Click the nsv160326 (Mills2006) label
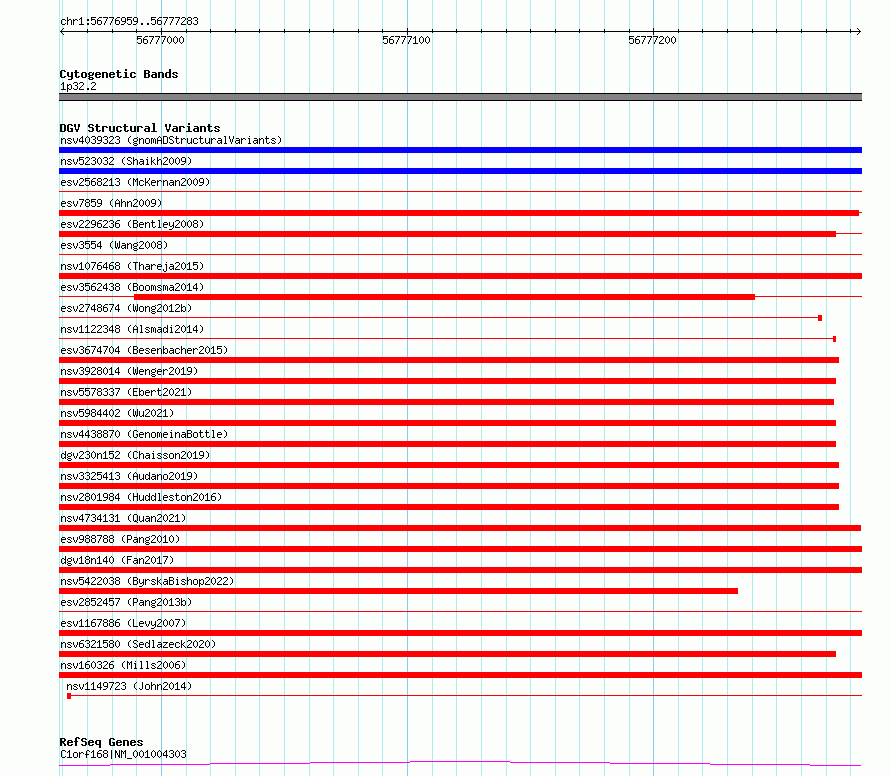 tap(123, 665)
